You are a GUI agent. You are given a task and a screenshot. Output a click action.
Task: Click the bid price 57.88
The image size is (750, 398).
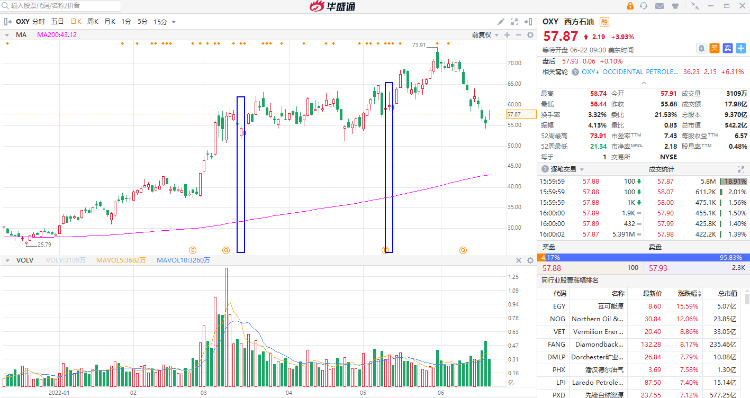pyautogui.click(x=551, y=268)
